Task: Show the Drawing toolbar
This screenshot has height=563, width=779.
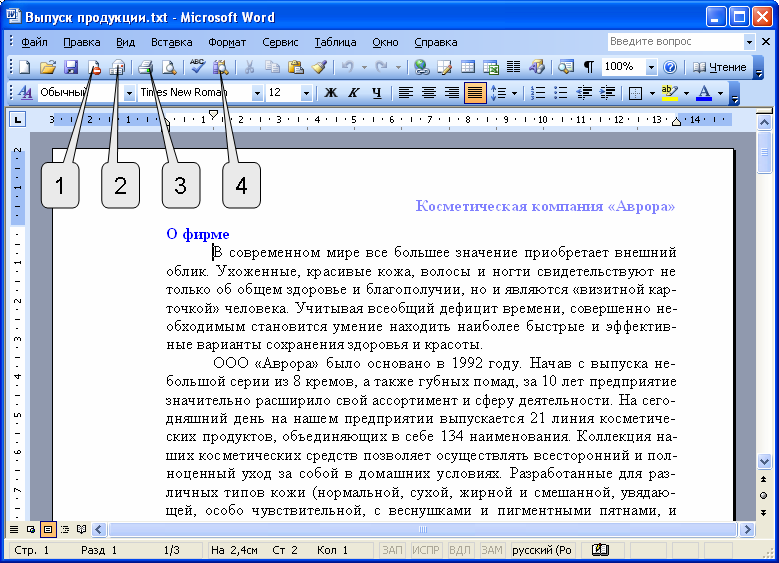Action: point(537,67)
